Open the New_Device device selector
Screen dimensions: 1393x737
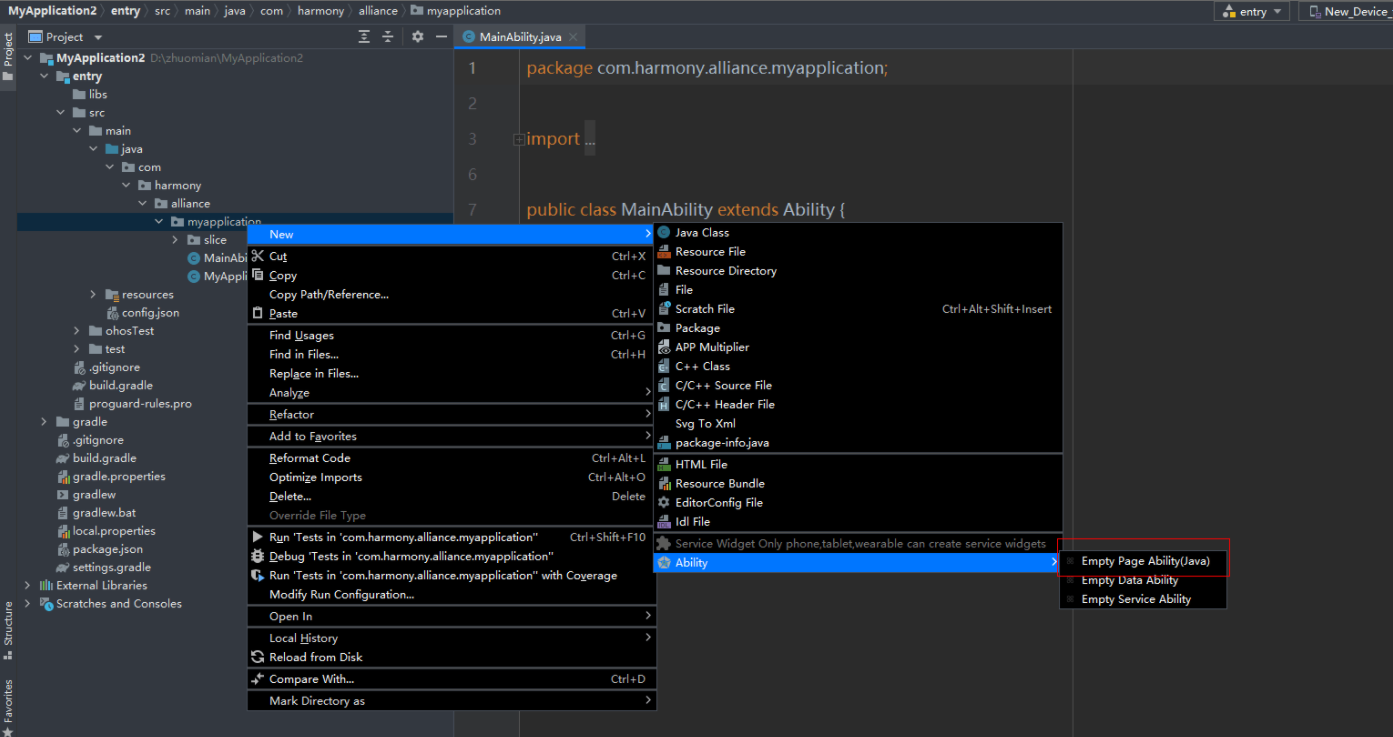click(x=1348, y=12)
